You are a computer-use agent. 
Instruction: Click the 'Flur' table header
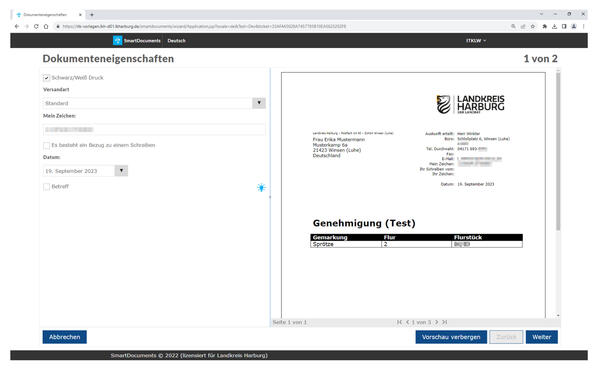[x=390, y=237]
